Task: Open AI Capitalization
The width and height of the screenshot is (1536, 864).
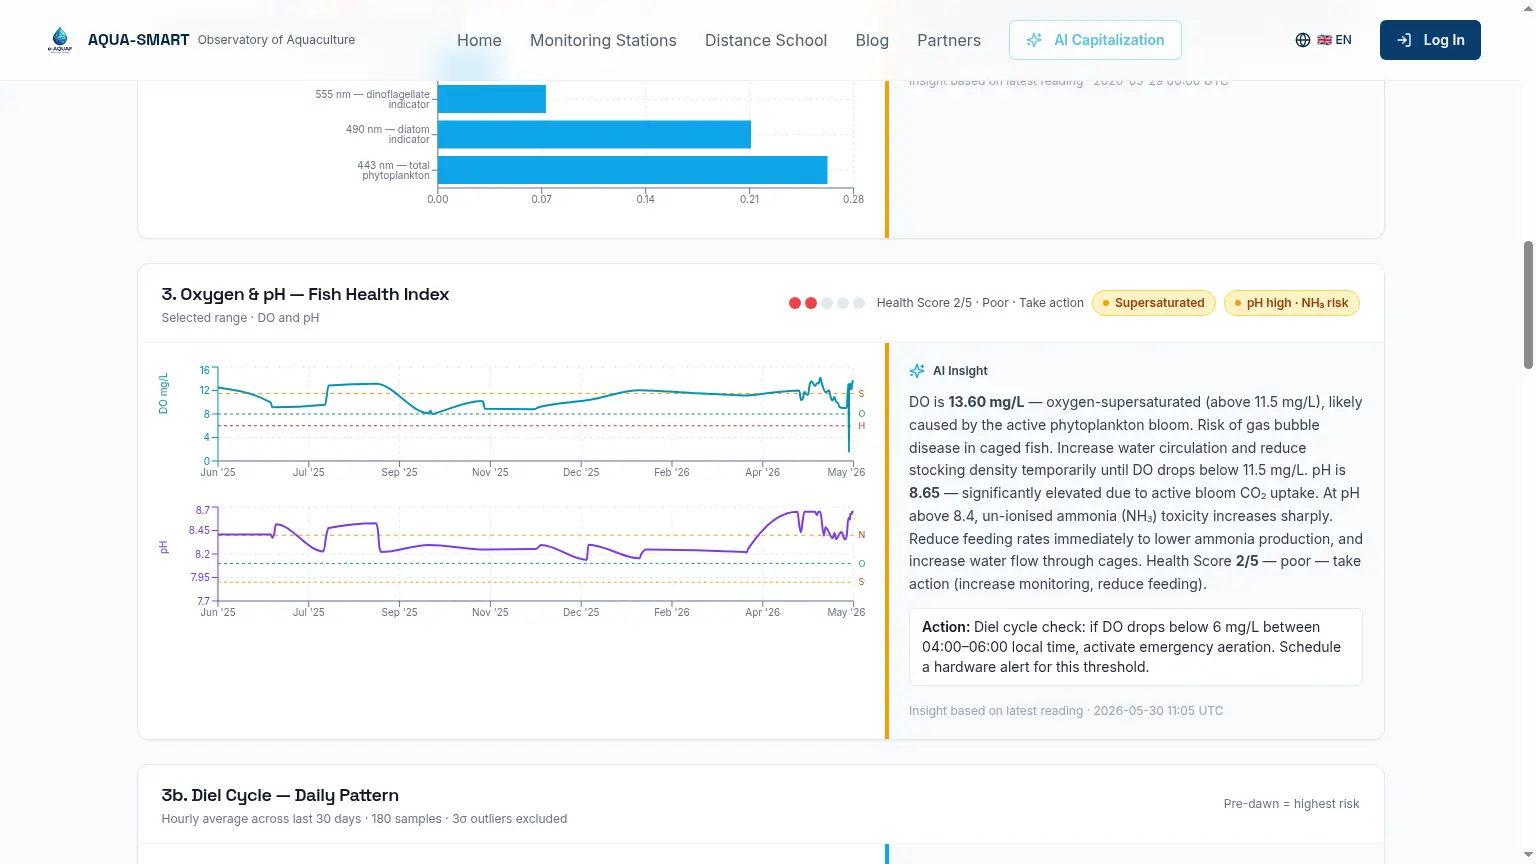Action: point(1095,40)
